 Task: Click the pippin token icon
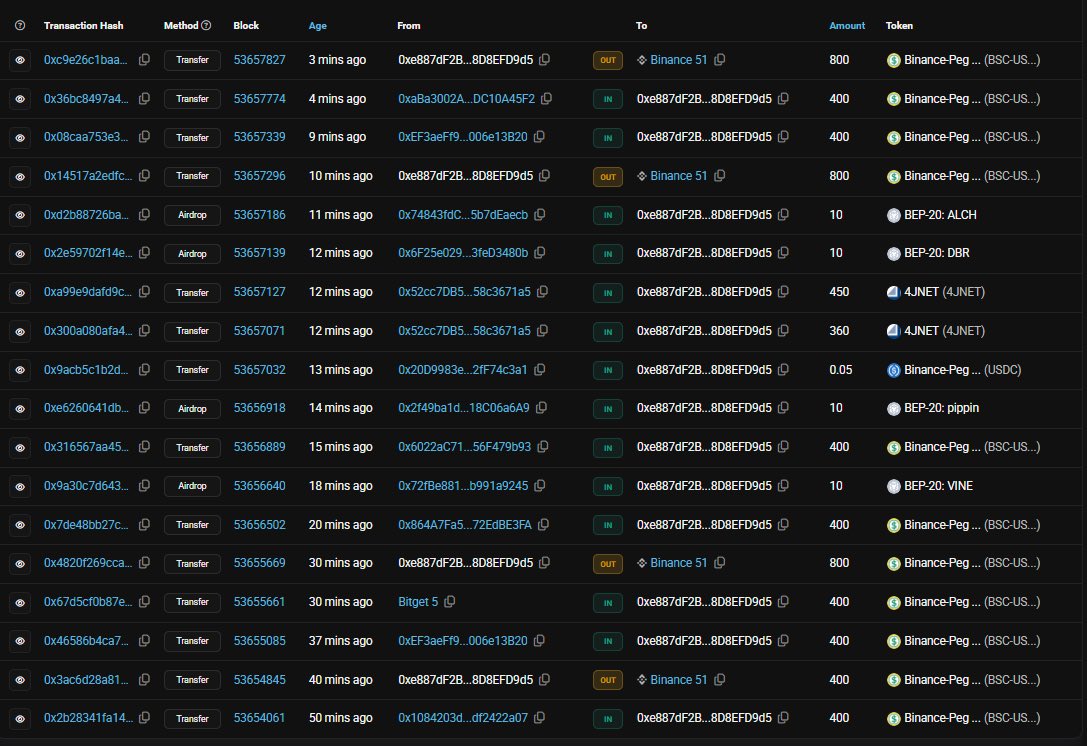pyautogui.click(x=894, y=408)
